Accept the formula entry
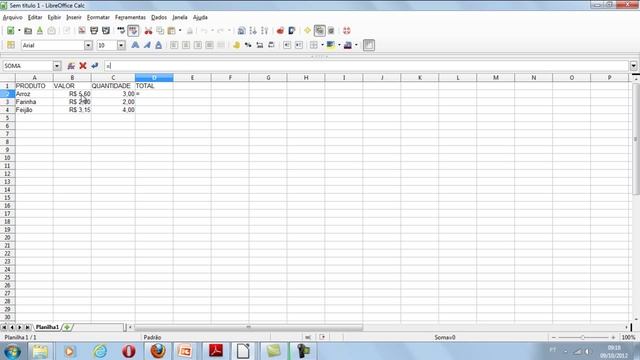This screenshot has height=360, width=640. pyautogui.click(x=95, y=66)
